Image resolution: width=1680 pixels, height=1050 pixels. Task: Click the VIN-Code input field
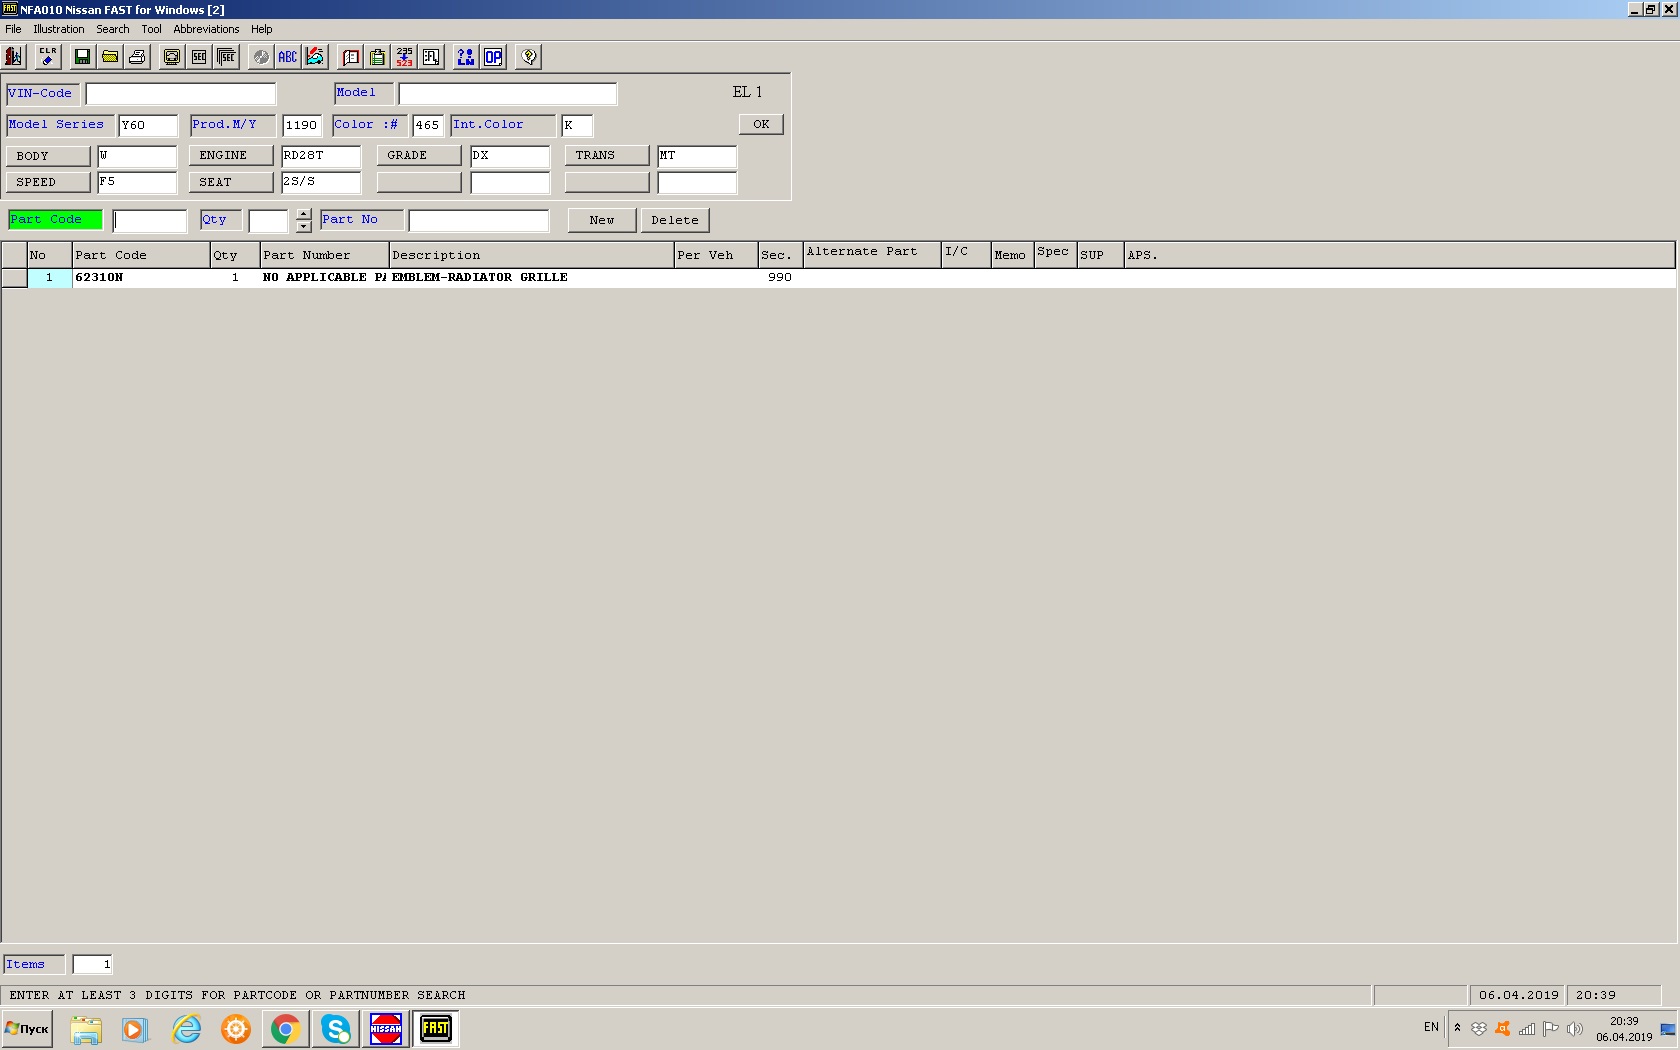point(181,94)
